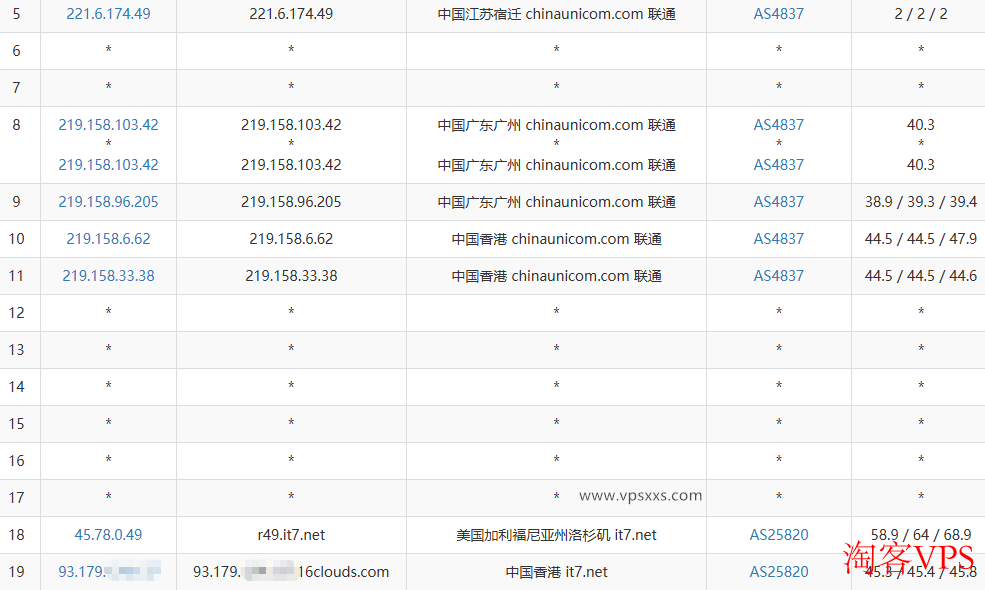Click the upper AS4837 link in hop 8

778,125
